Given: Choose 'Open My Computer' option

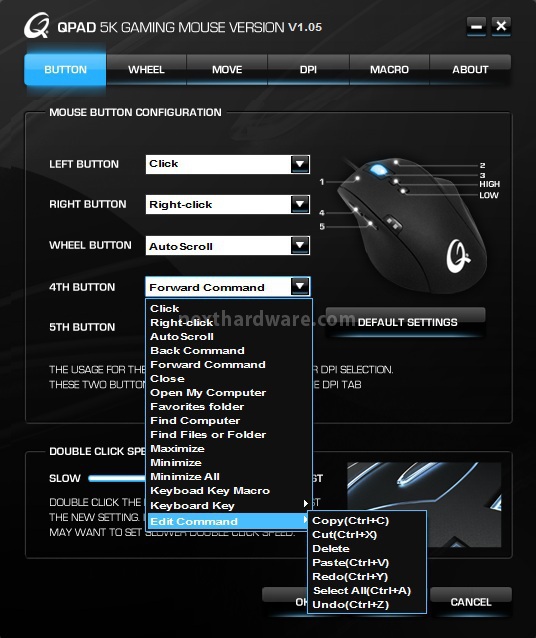Looking at the screenshot, I should [229, 393].
